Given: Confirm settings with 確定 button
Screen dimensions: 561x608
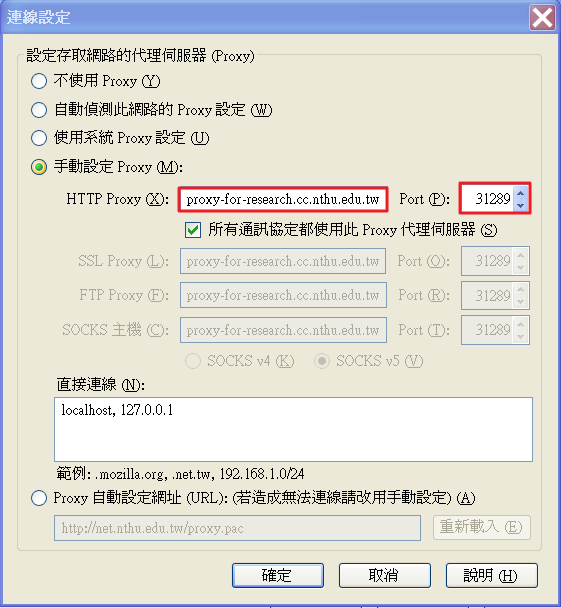Looking at the screenshot, I should click(278, 575).
